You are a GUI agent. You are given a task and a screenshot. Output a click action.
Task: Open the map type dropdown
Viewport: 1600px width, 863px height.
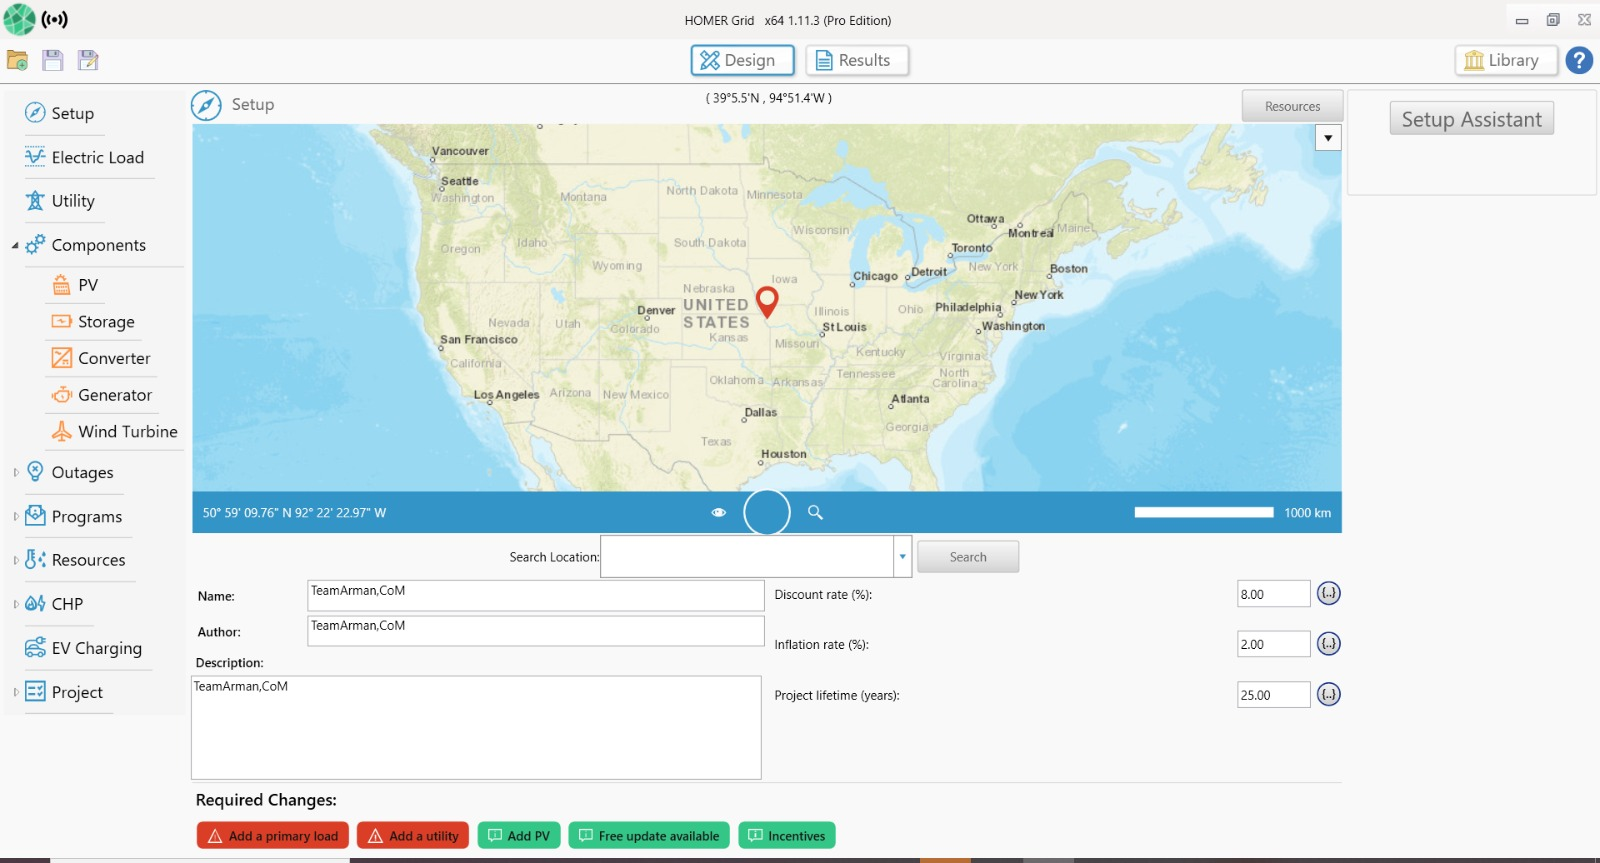[x=1328, y=138]
